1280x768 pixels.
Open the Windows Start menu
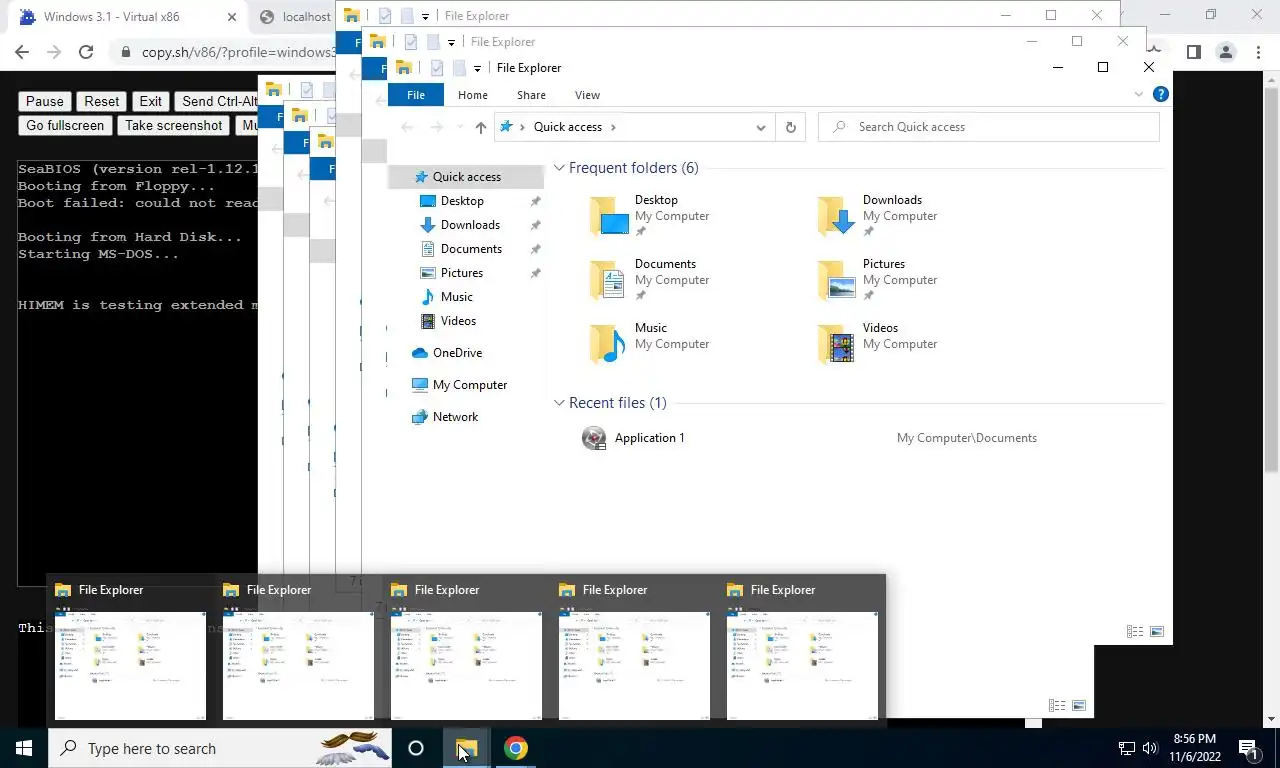24,748
